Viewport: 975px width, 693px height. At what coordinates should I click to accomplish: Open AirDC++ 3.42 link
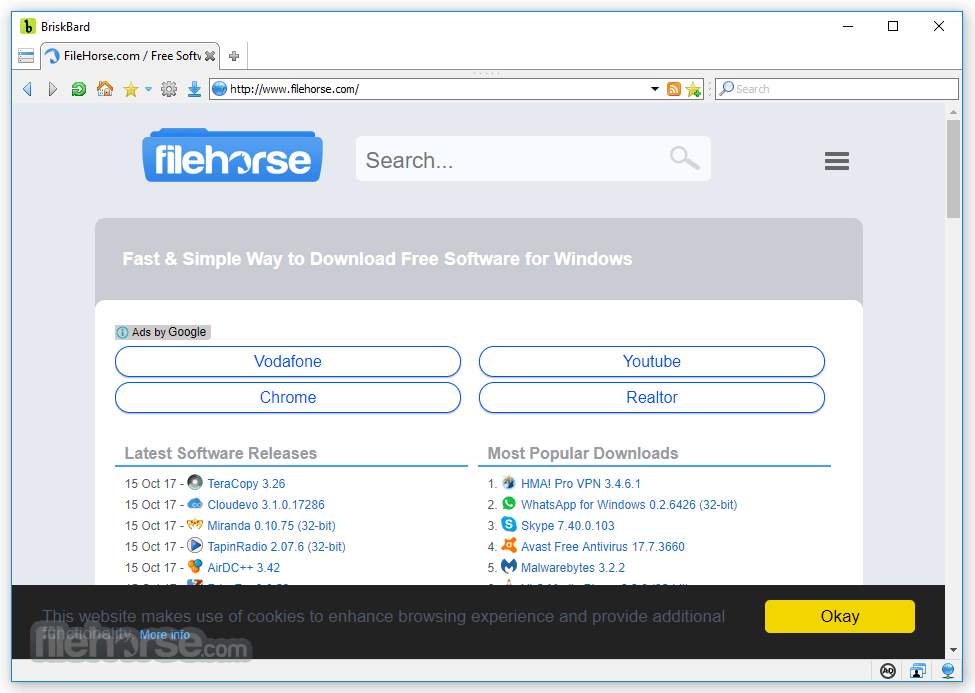point(244,568)
